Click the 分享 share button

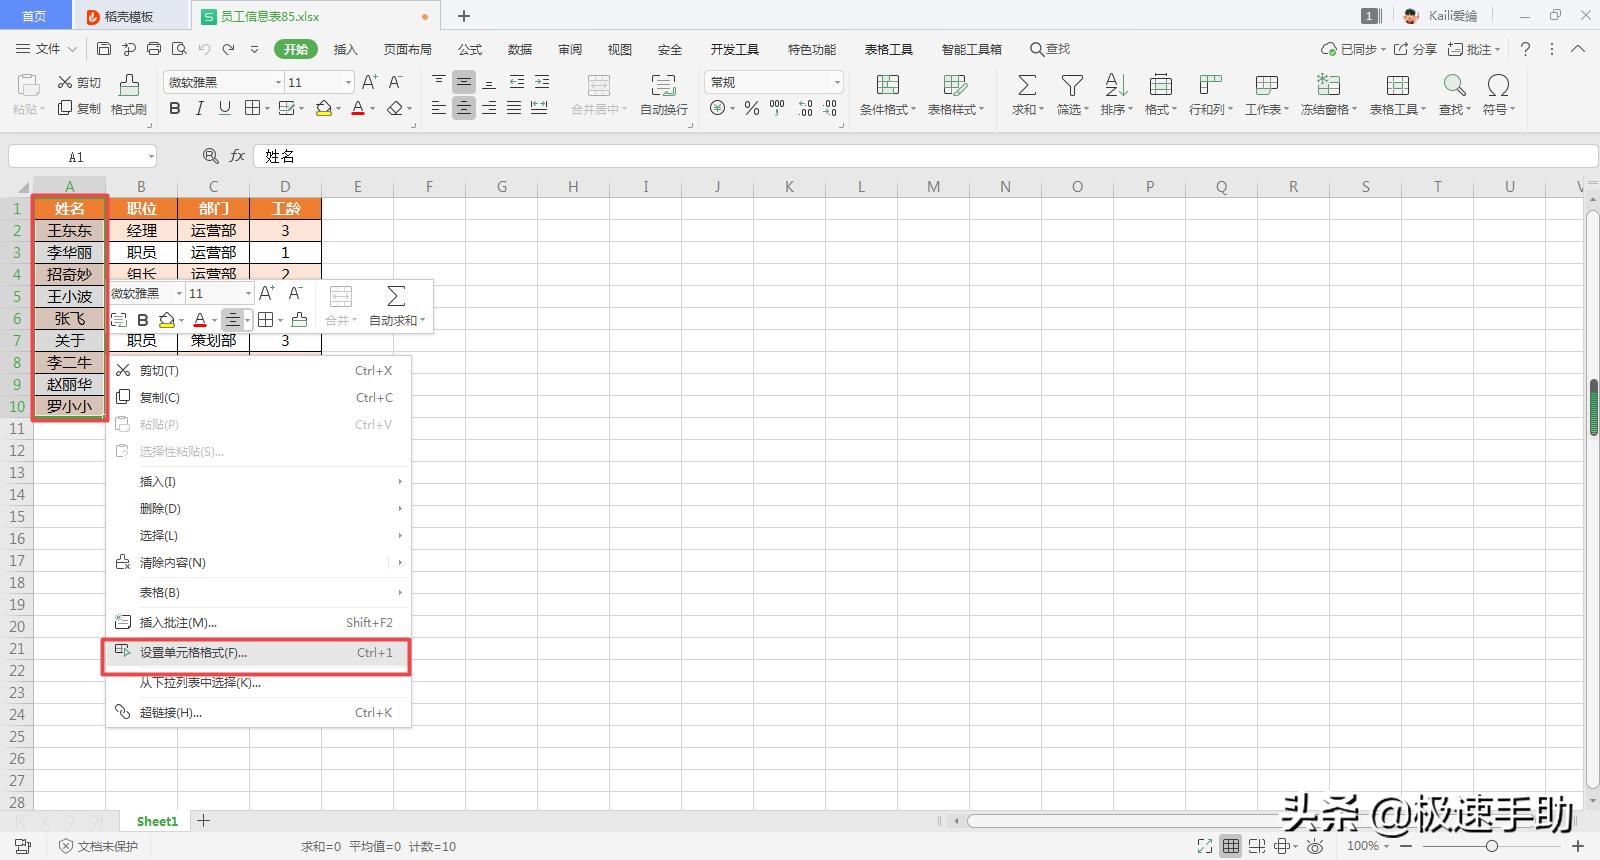tap(1416, 49)
